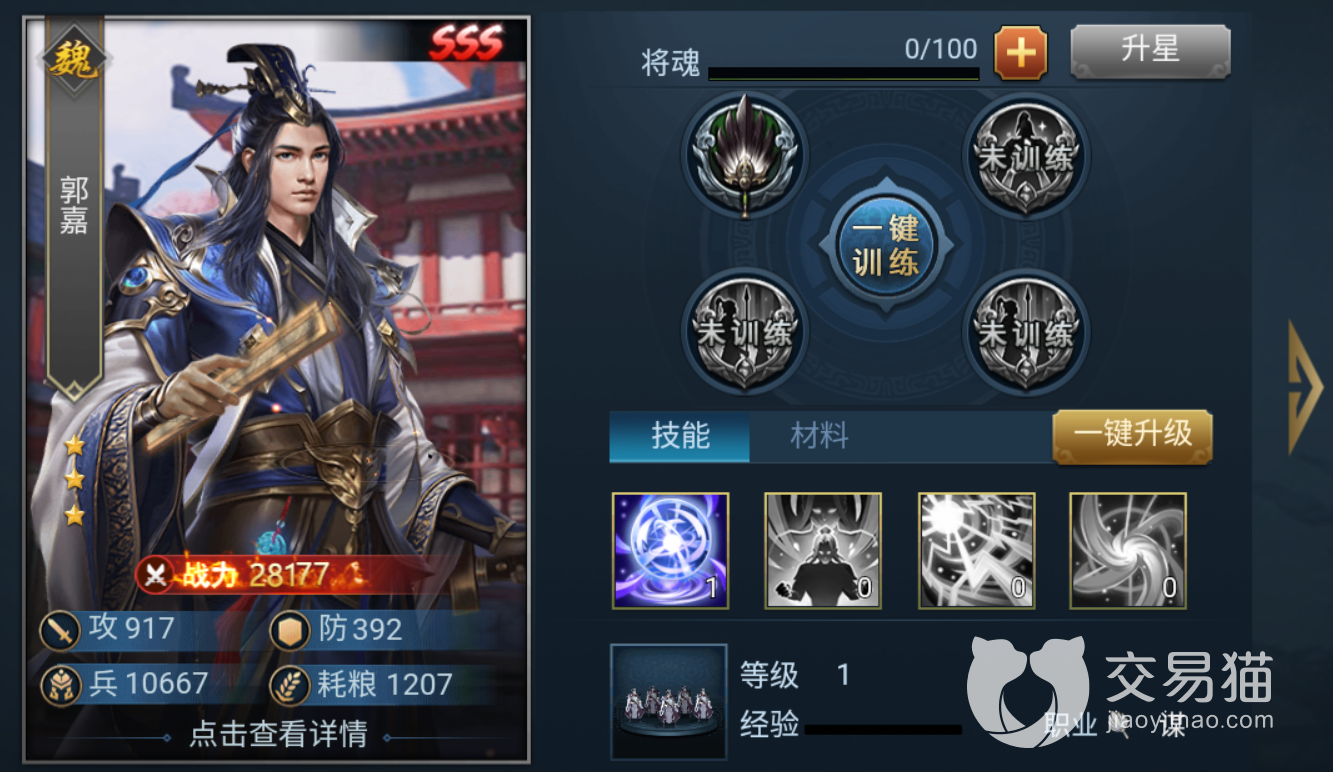Open 点击查看详情 hero details link
The image size is (1333, 772).
pos(279,735)
